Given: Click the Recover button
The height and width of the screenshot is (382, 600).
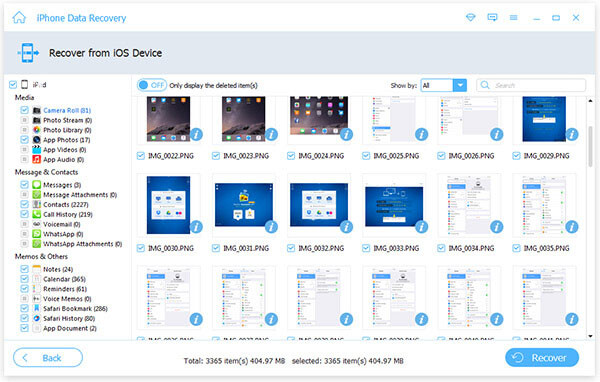Looking at the screenshot, I should (x=542, y=358).
